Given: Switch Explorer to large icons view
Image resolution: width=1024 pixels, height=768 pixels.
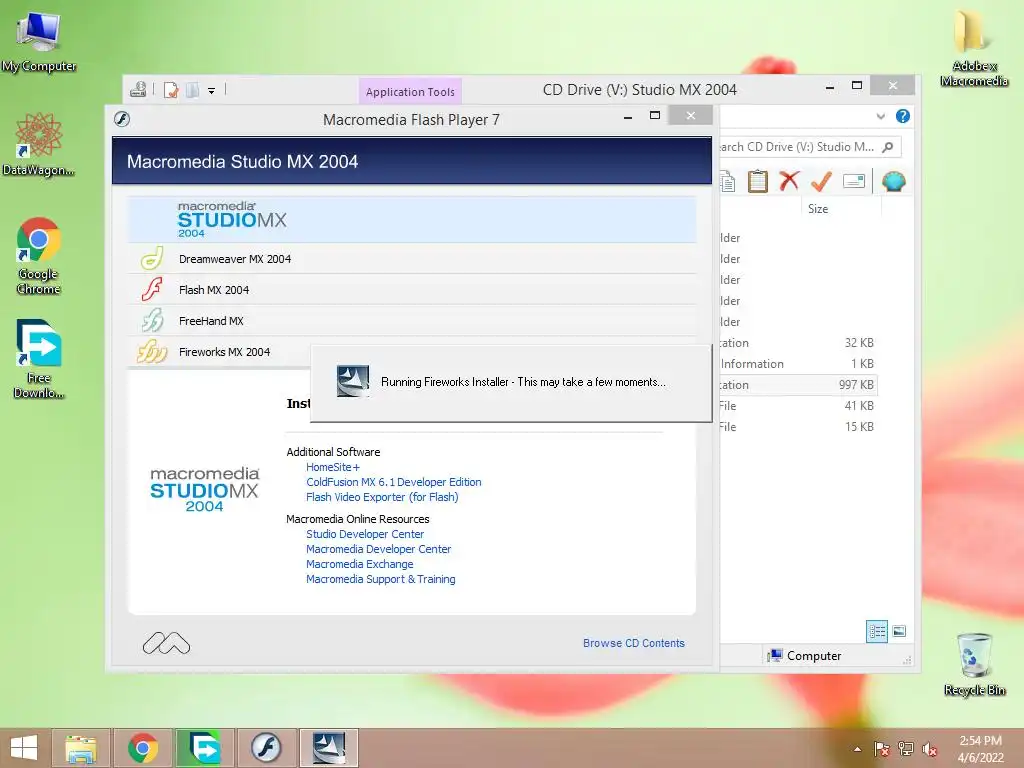Looking at the screenshot, I should 899,631.
